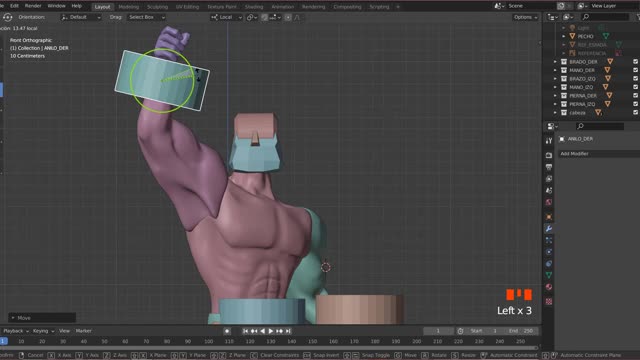Toggle the auto keying record button
640x360 pixels.
pyautogui.click(x=227, y=331)
